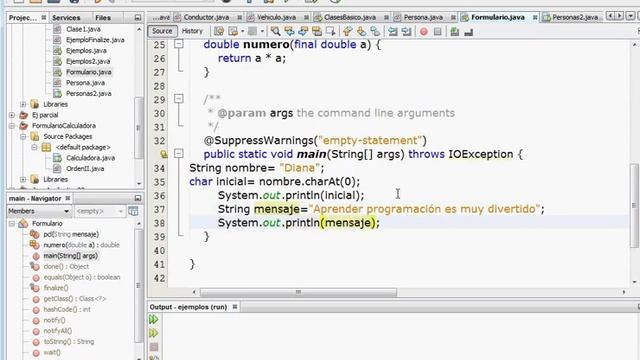Screen dimensions: 640x360
Task: Click Next Bookmark icon
Action: [x=361, y=31]
